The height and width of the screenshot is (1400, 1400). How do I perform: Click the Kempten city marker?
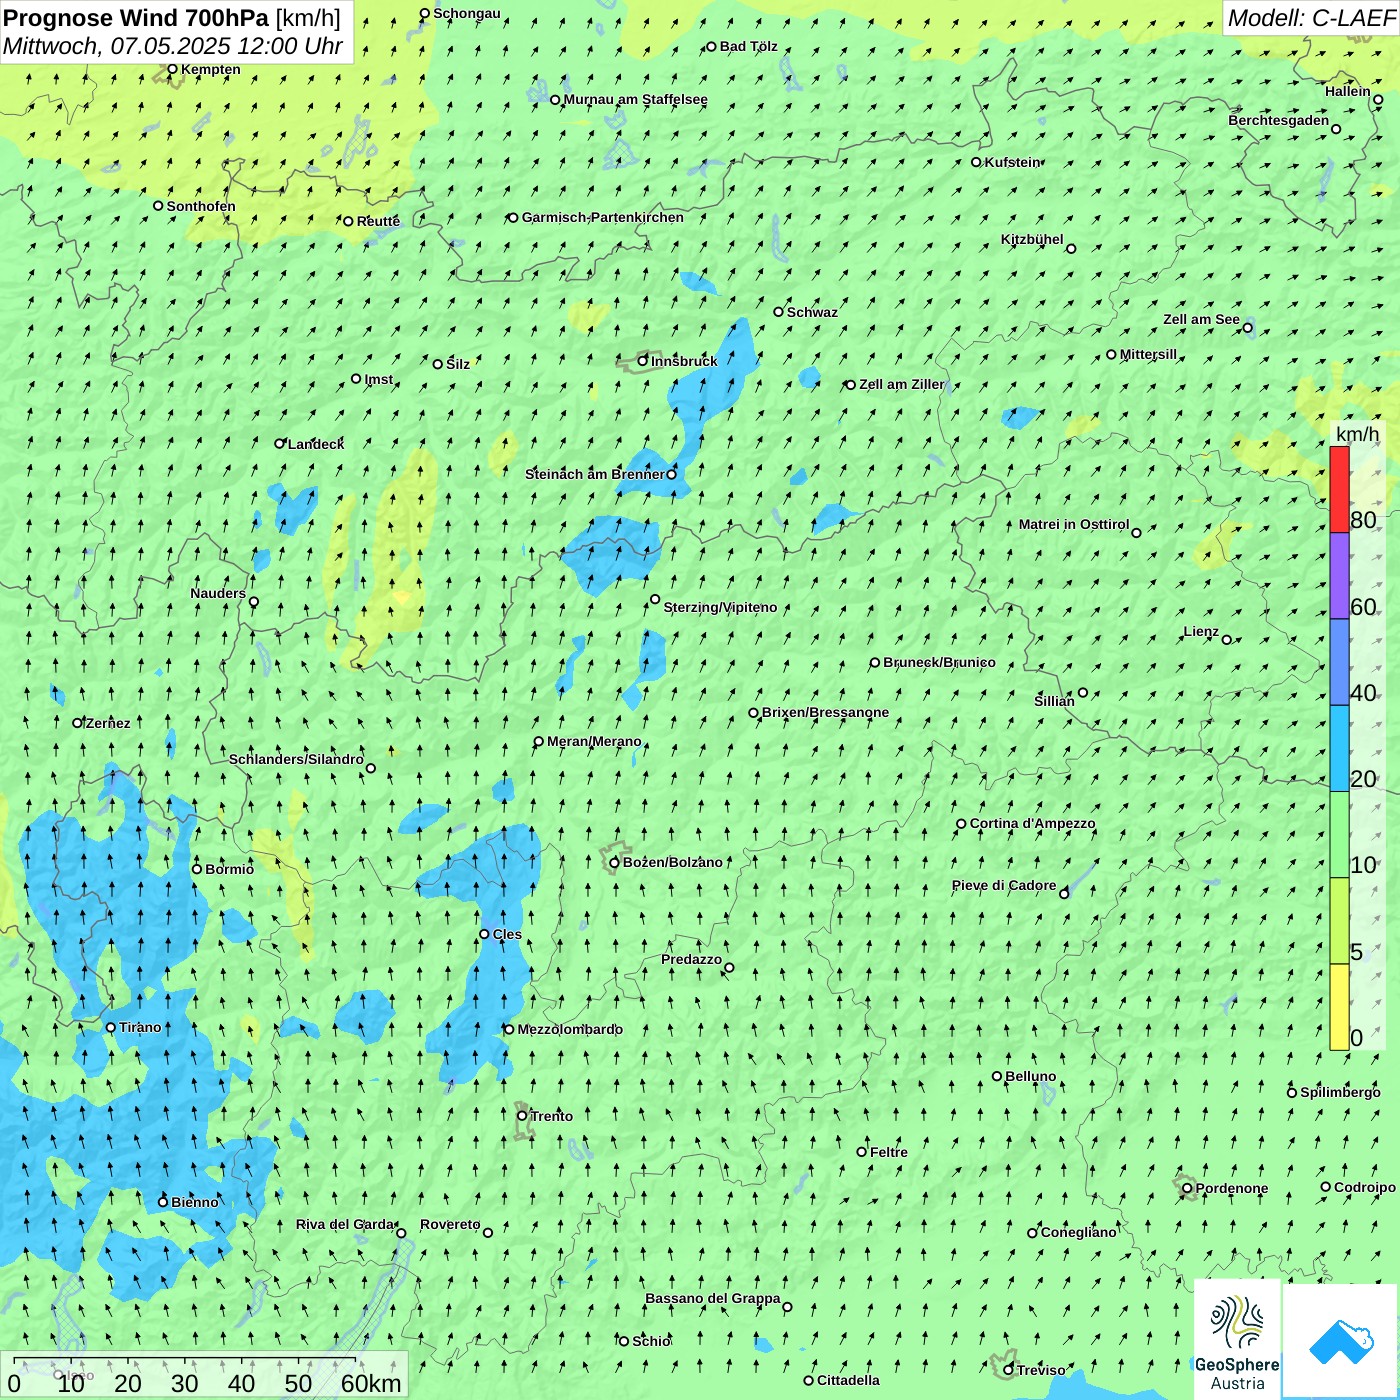(x=172, y=69)
